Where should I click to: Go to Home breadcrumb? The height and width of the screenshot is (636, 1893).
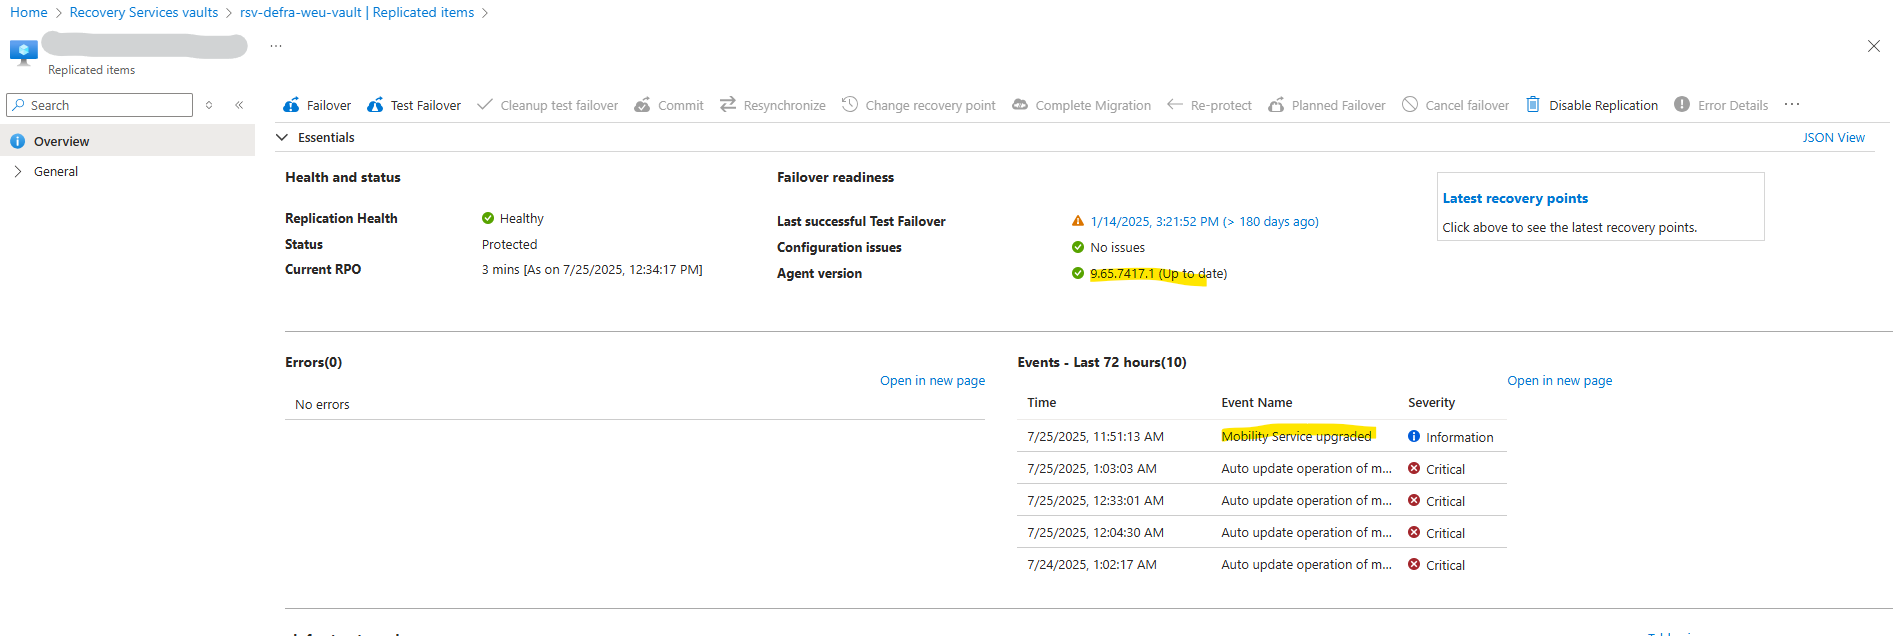click(x=29, y=12)
